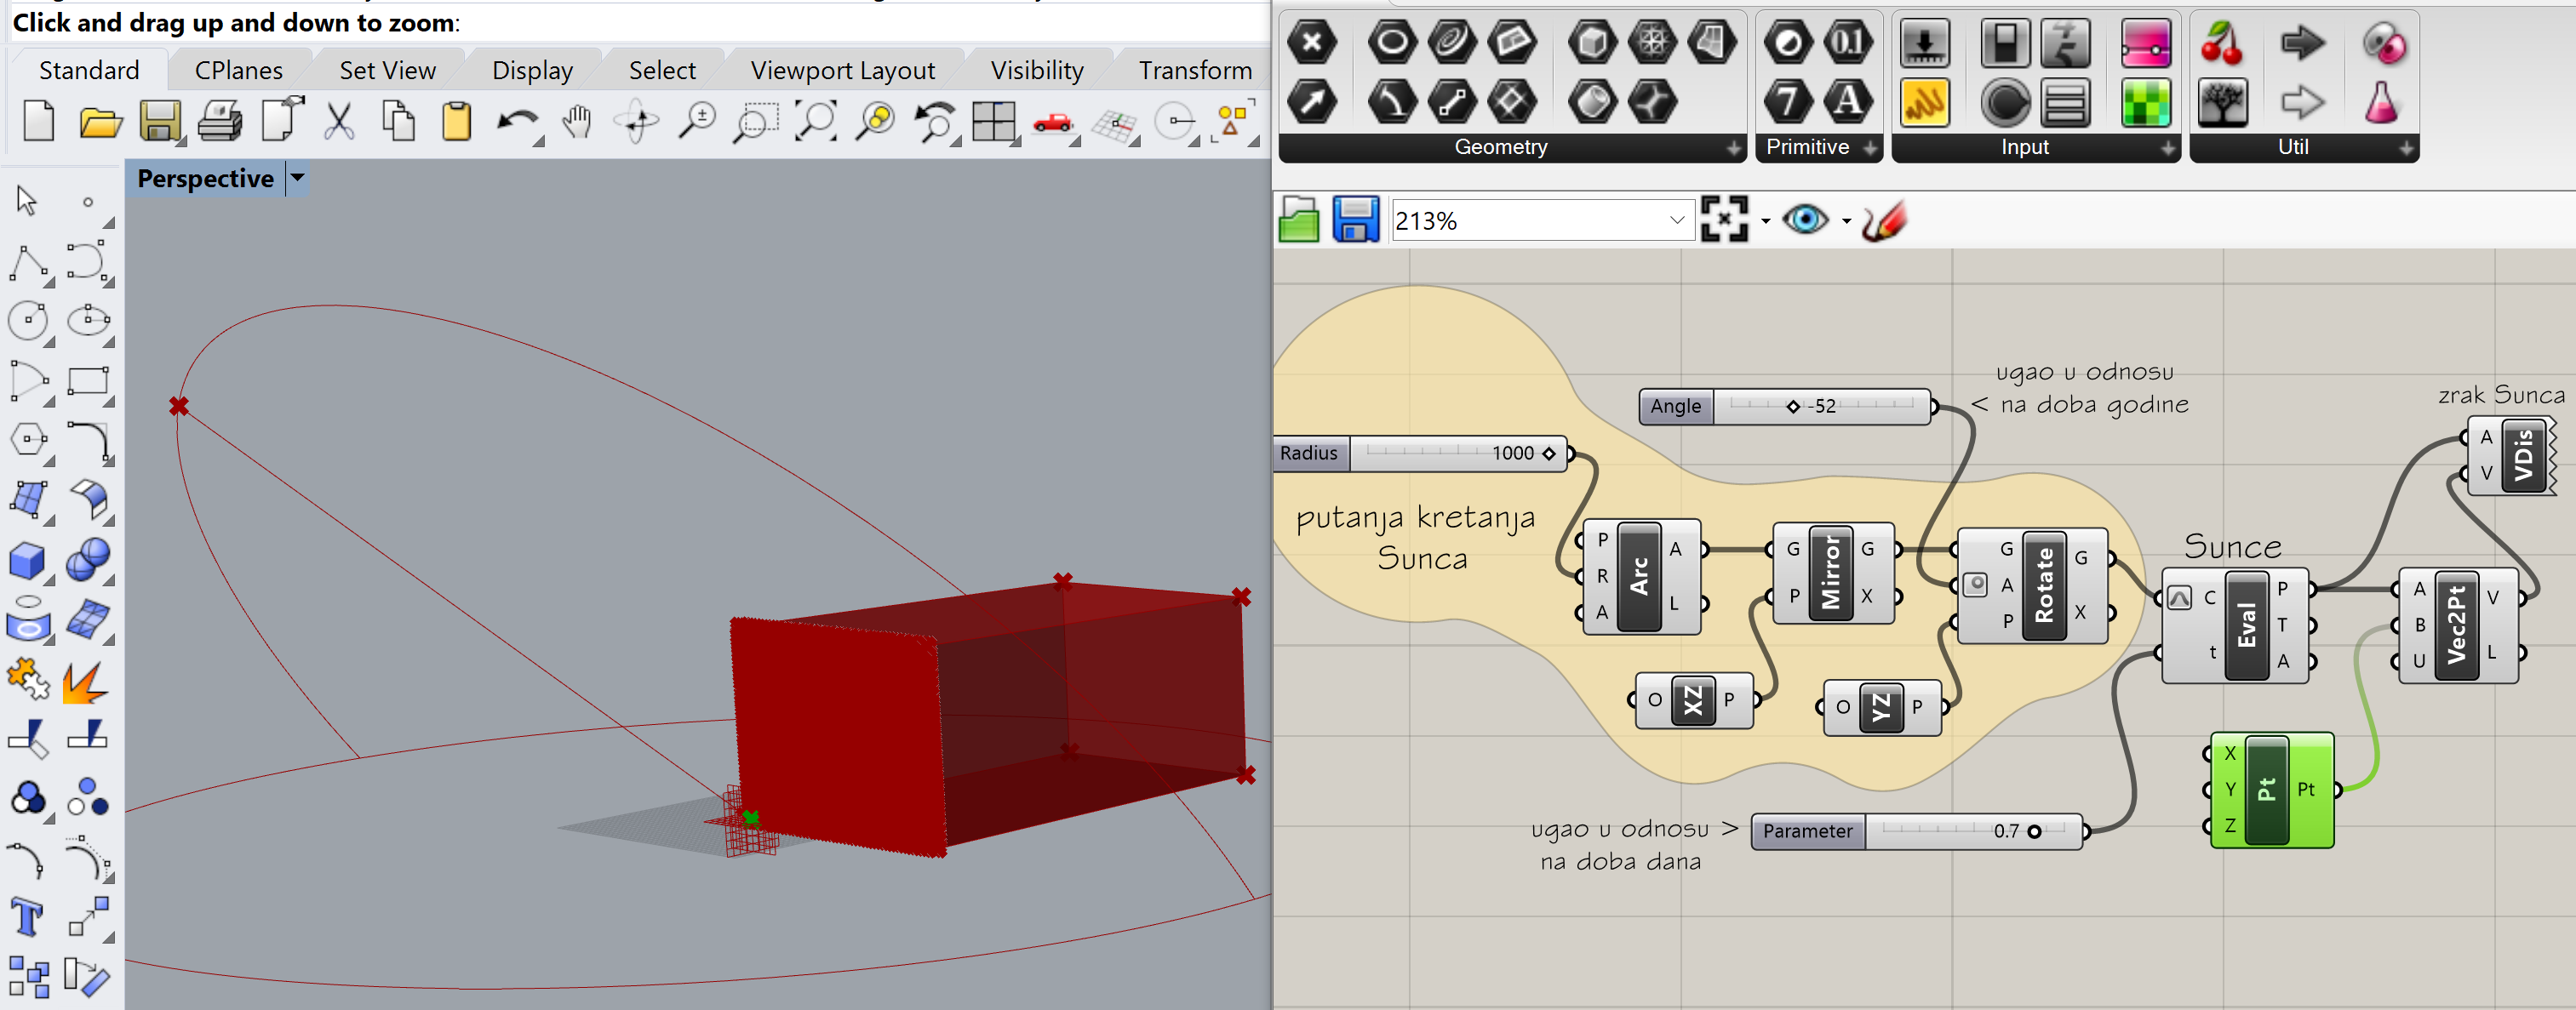The image size is (2576, 1010).
Task: Click the Grasshopper open file green icon
Action: point(1299,219)
